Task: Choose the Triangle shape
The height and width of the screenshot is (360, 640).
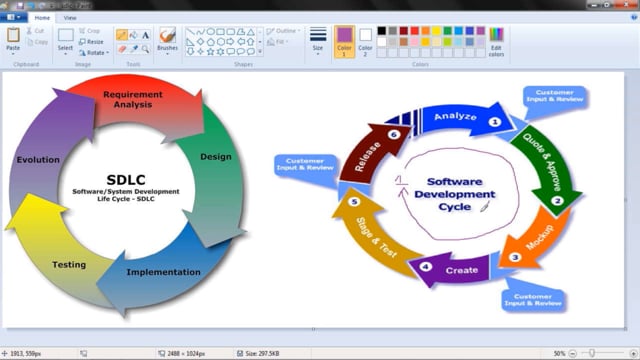Action: [251, 32]
